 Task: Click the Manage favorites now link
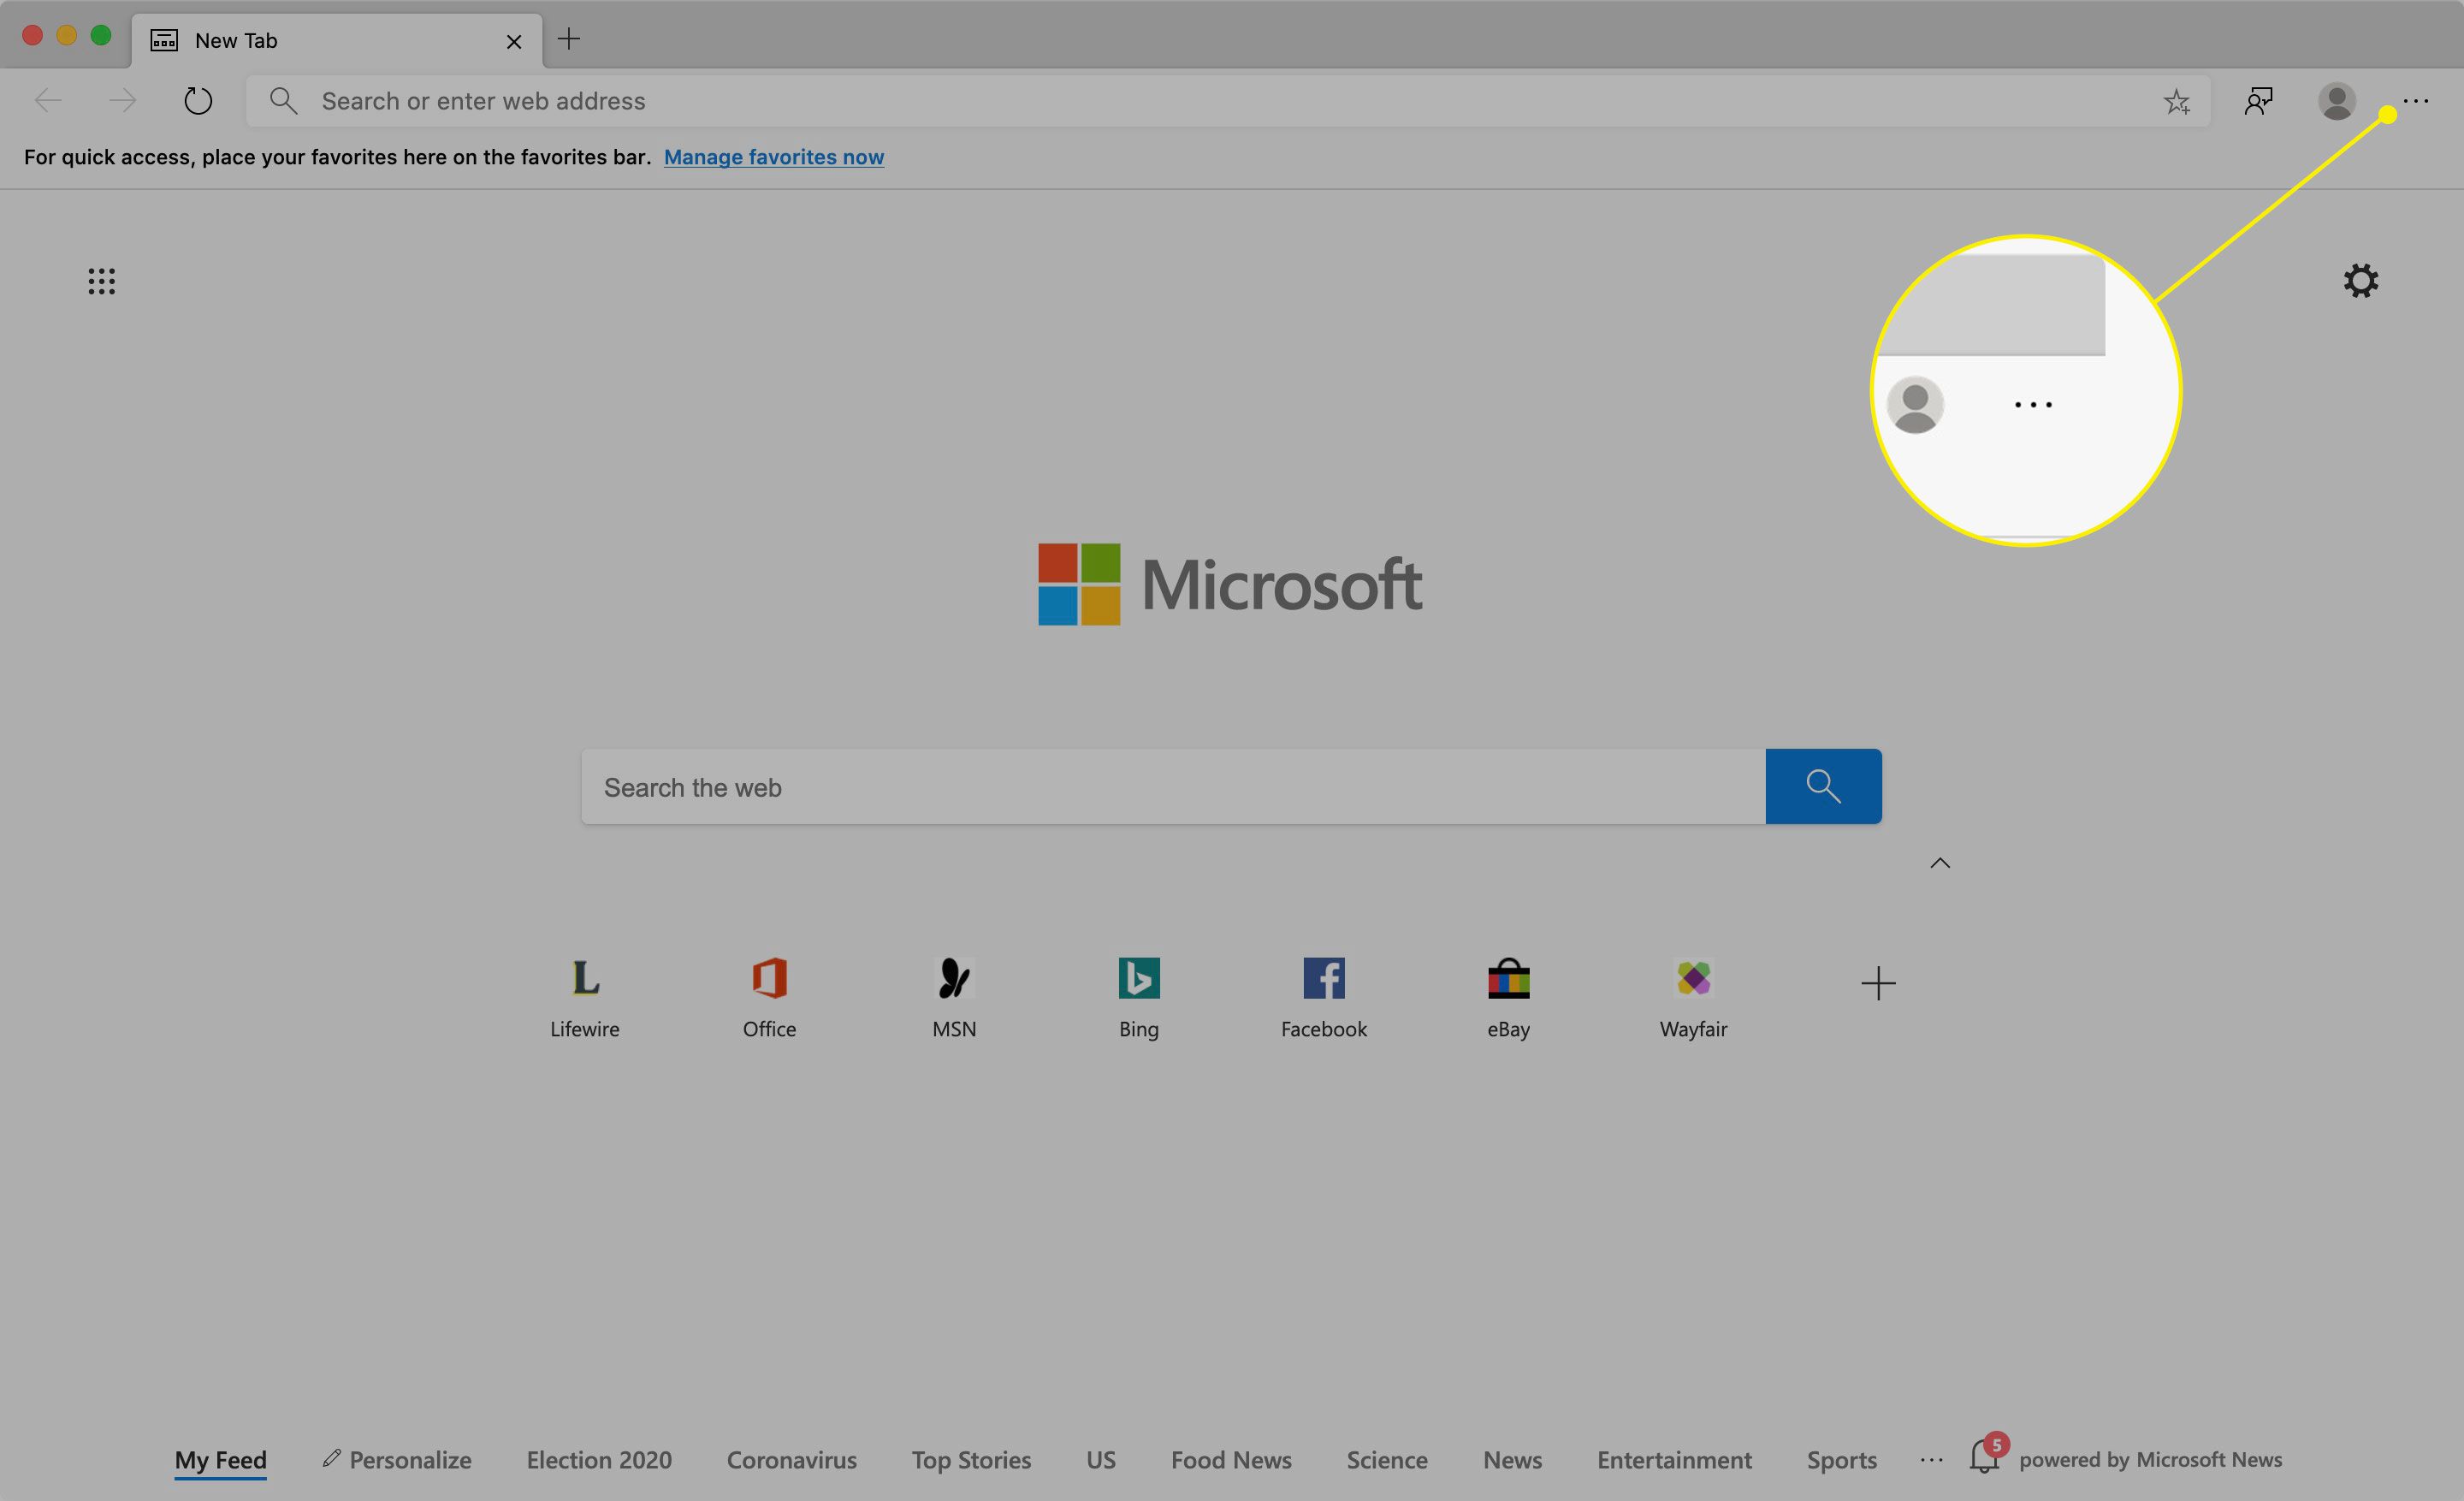coord(774,157)
